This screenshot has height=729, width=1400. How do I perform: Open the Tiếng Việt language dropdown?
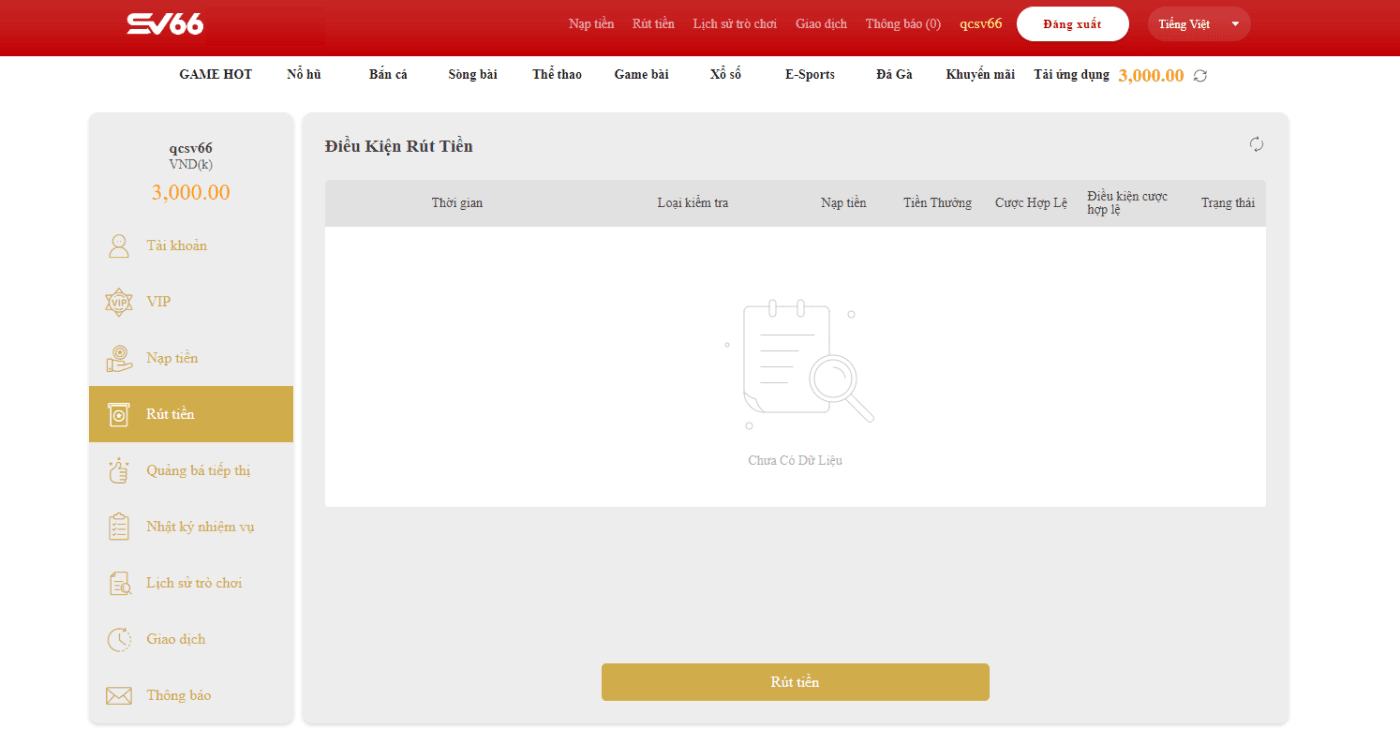point(1198,24)
